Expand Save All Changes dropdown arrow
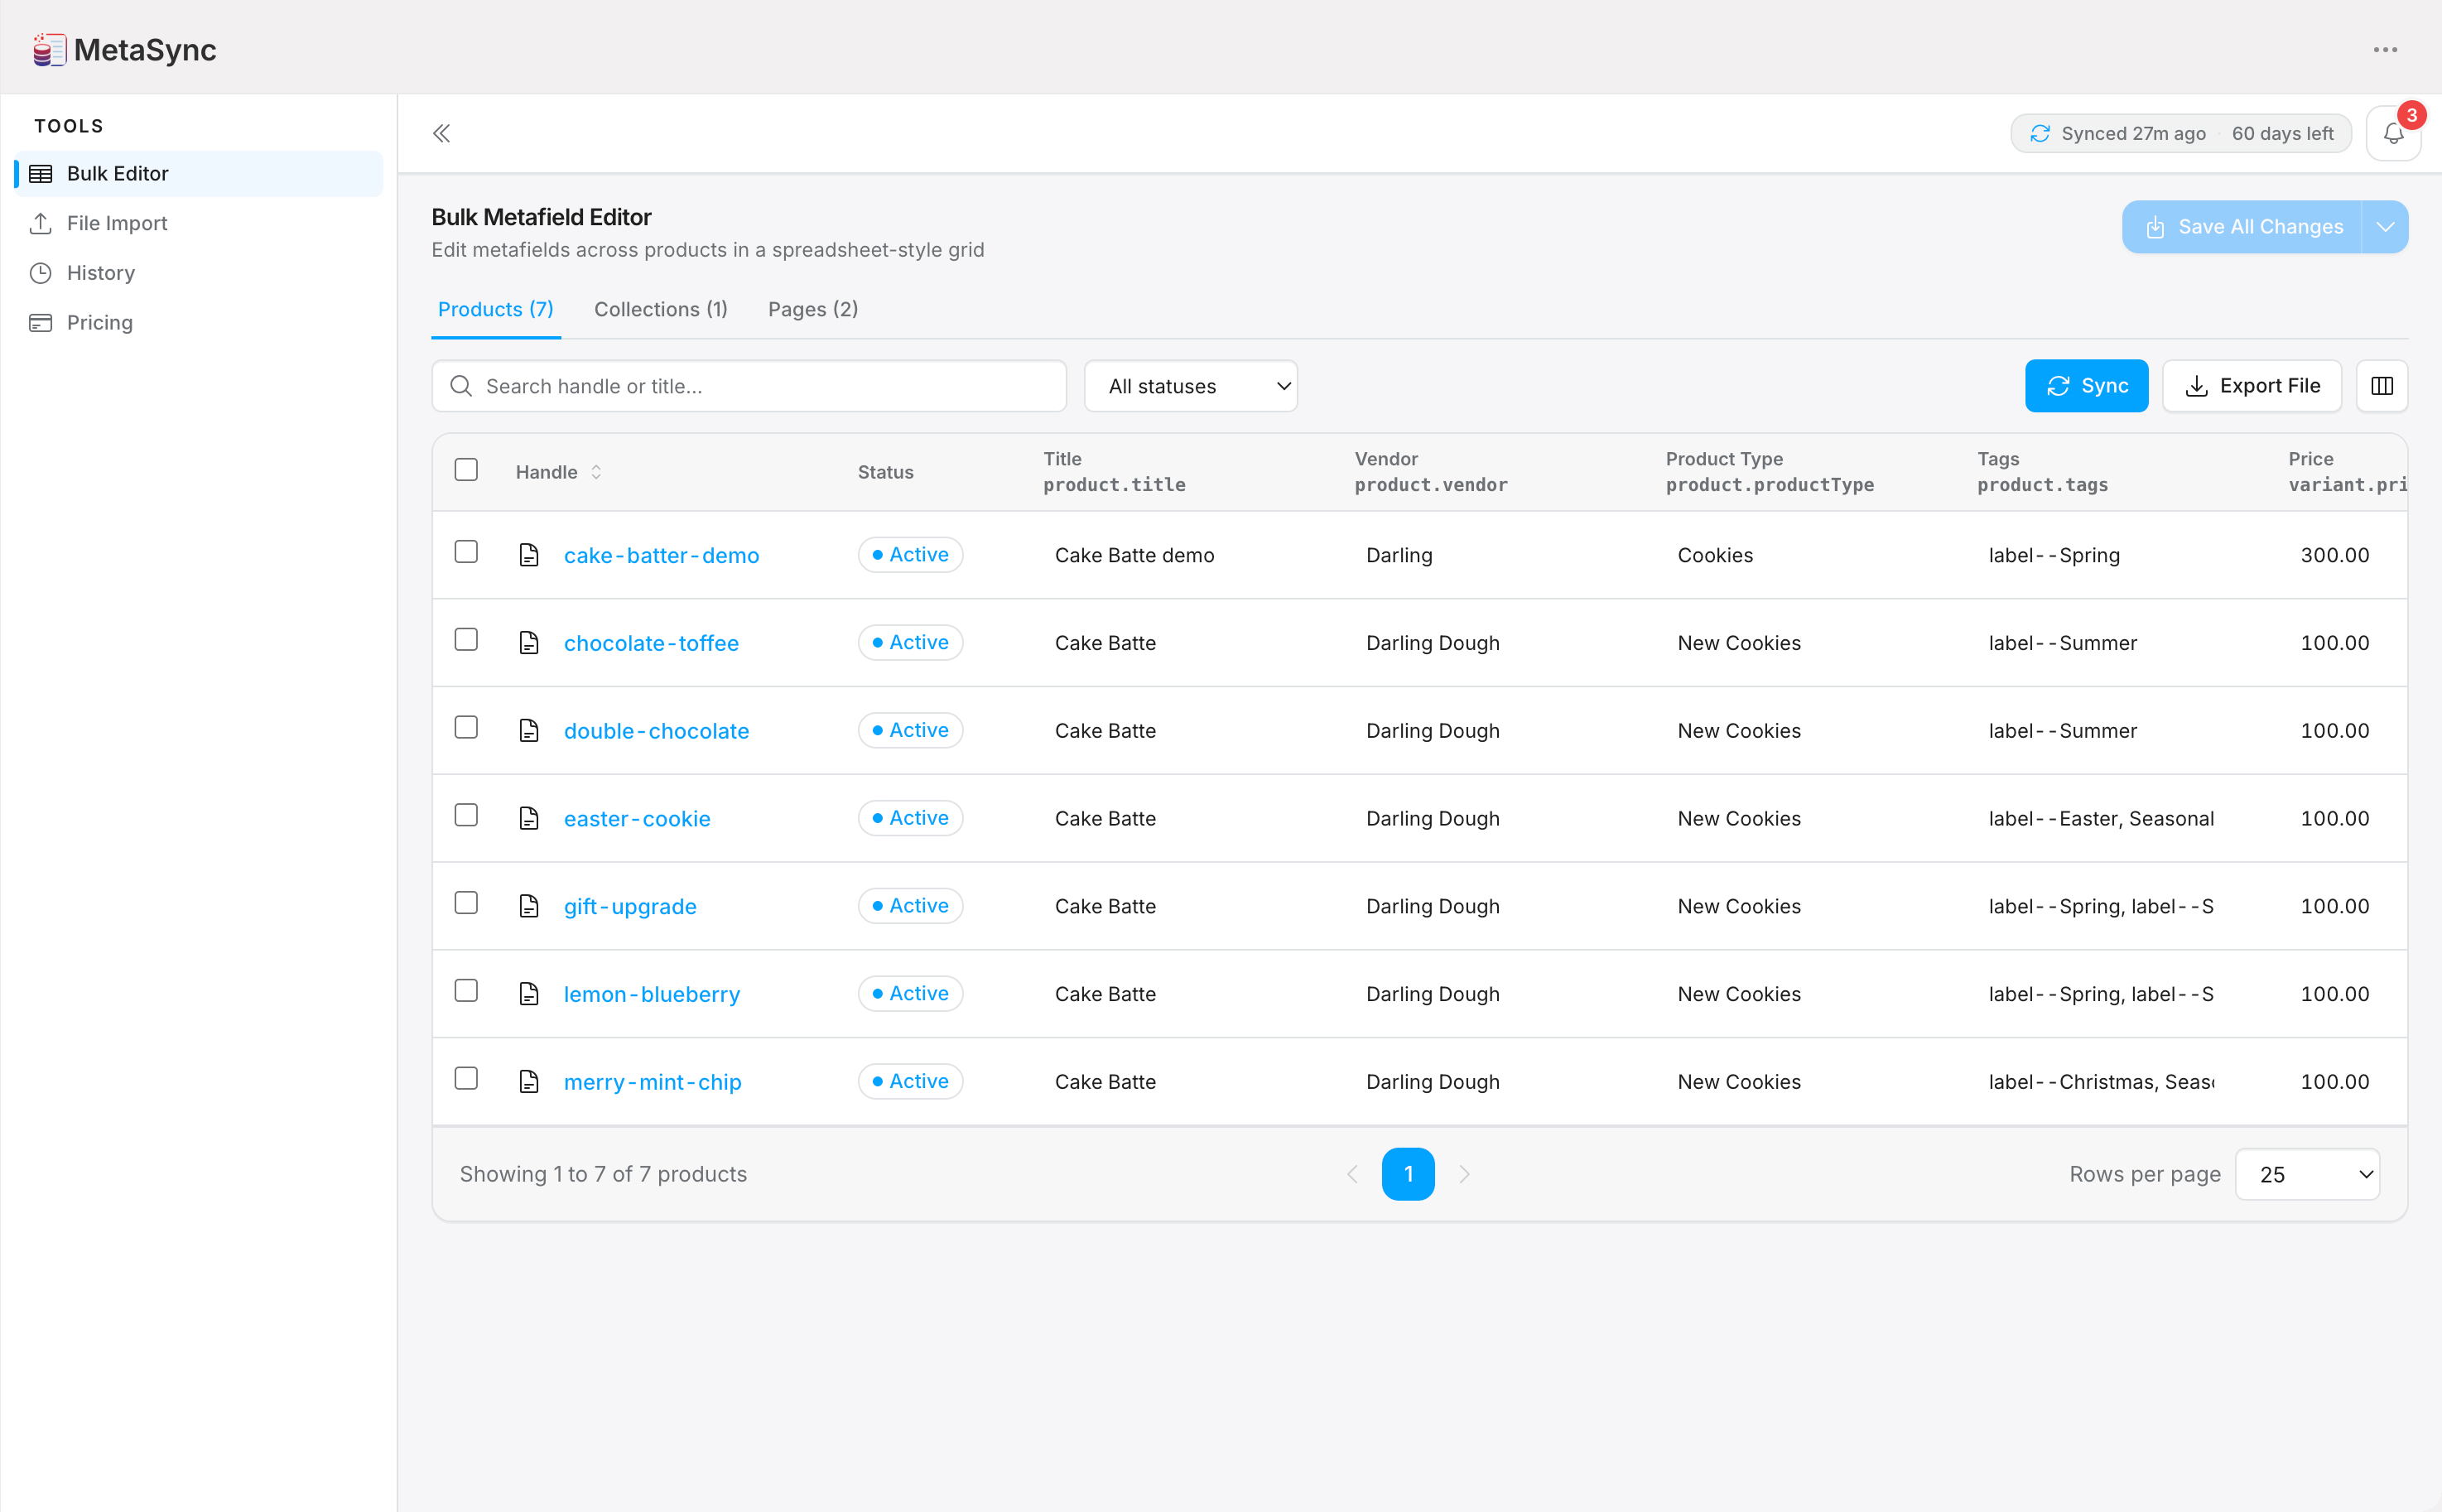 tap(2385, 227)
